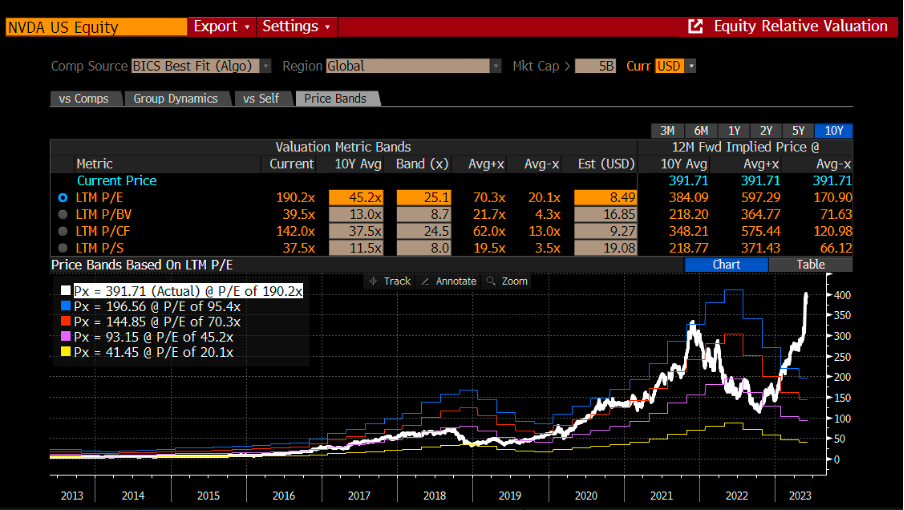Edit the LTM P/CF Band 24.5 field
This screenshot has height=510, width=904.
[x=424, y=231]
